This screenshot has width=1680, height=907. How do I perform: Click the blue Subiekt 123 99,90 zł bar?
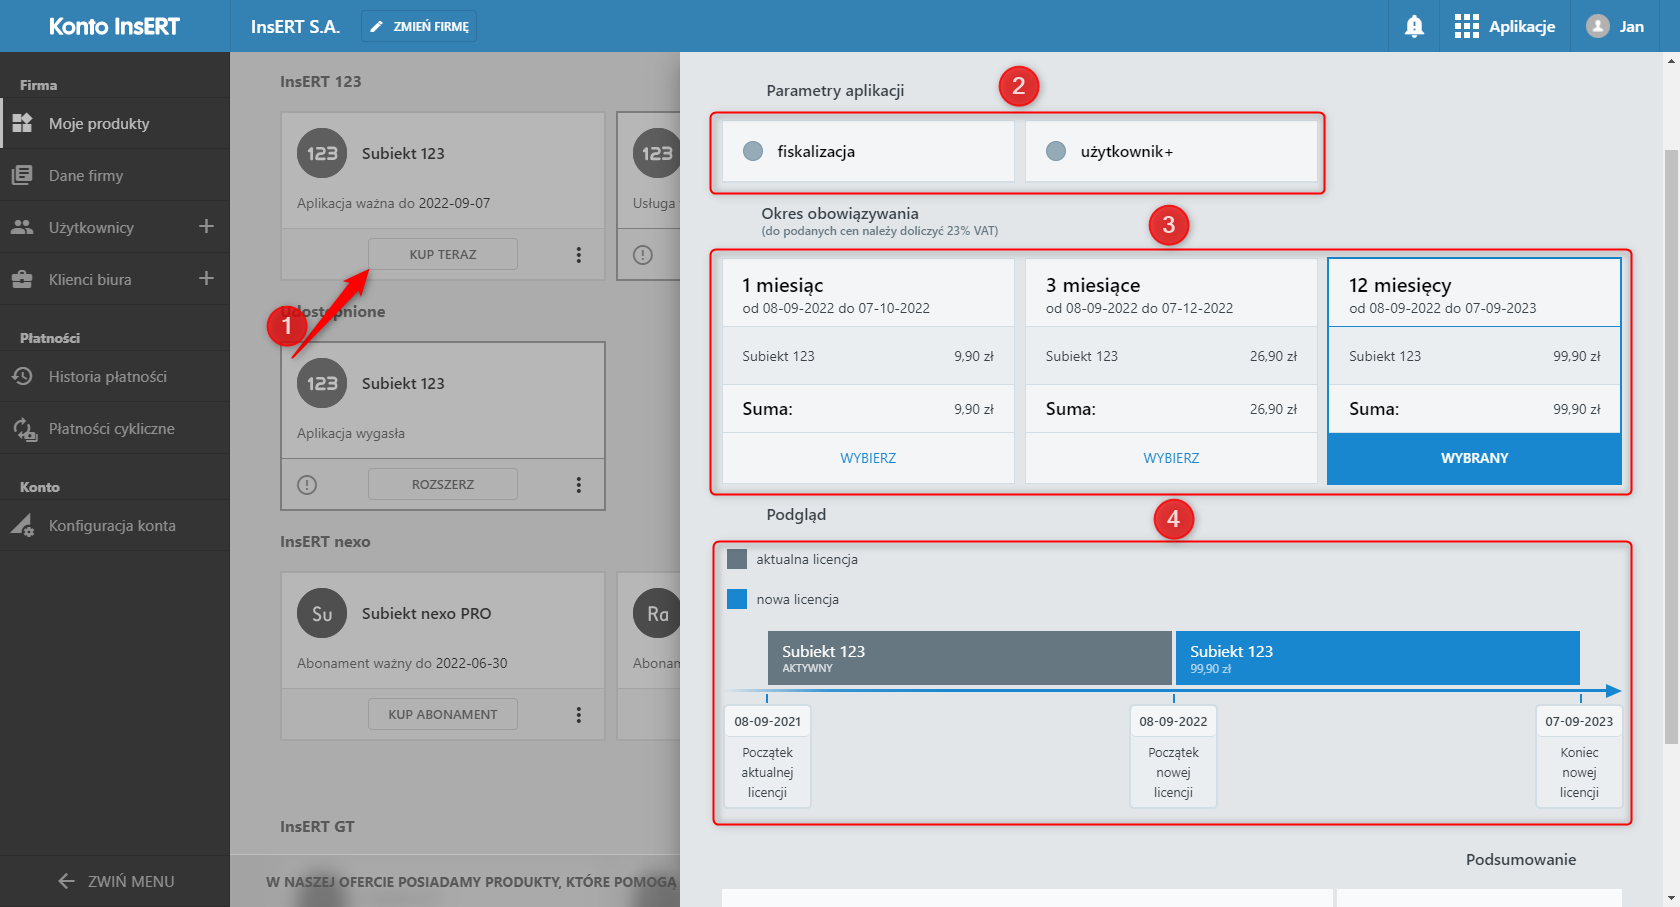[x=1377, y=658]
